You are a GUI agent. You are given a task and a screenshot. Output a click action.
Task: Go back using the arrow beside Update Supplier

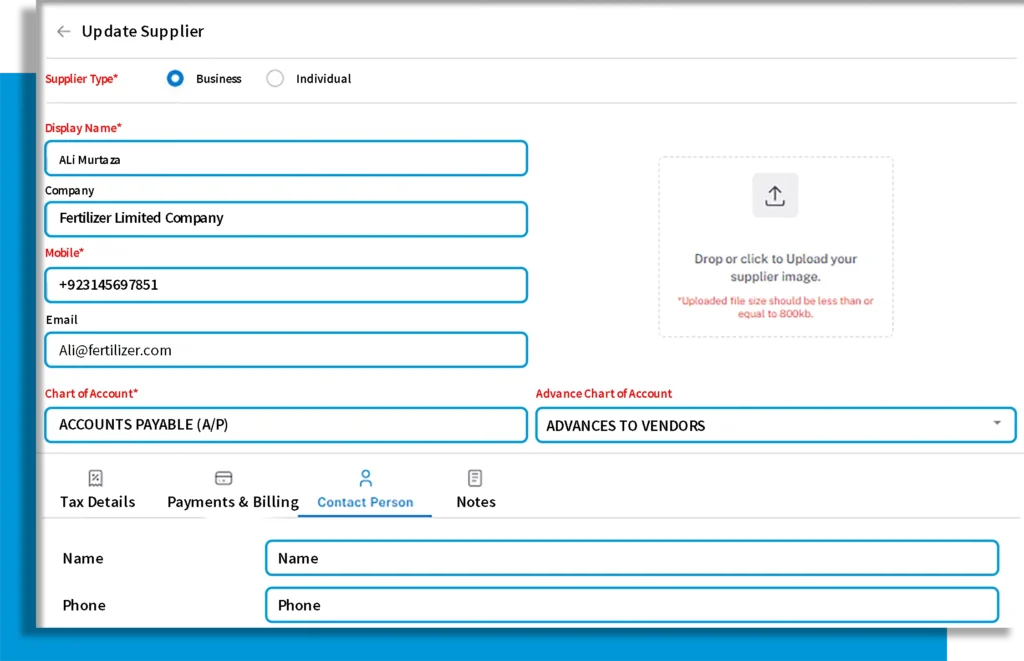coord(63,31)
